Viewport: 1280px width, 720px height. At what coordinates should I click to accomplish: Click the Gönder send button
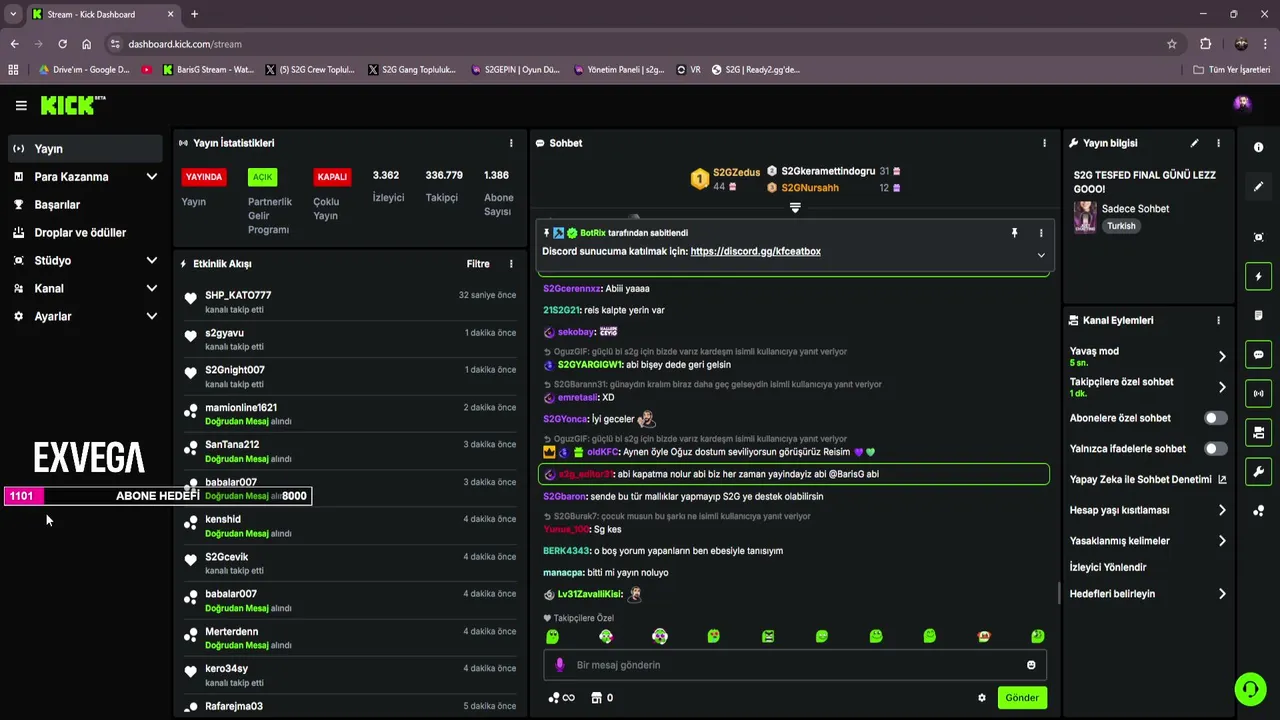(1022, 698)
